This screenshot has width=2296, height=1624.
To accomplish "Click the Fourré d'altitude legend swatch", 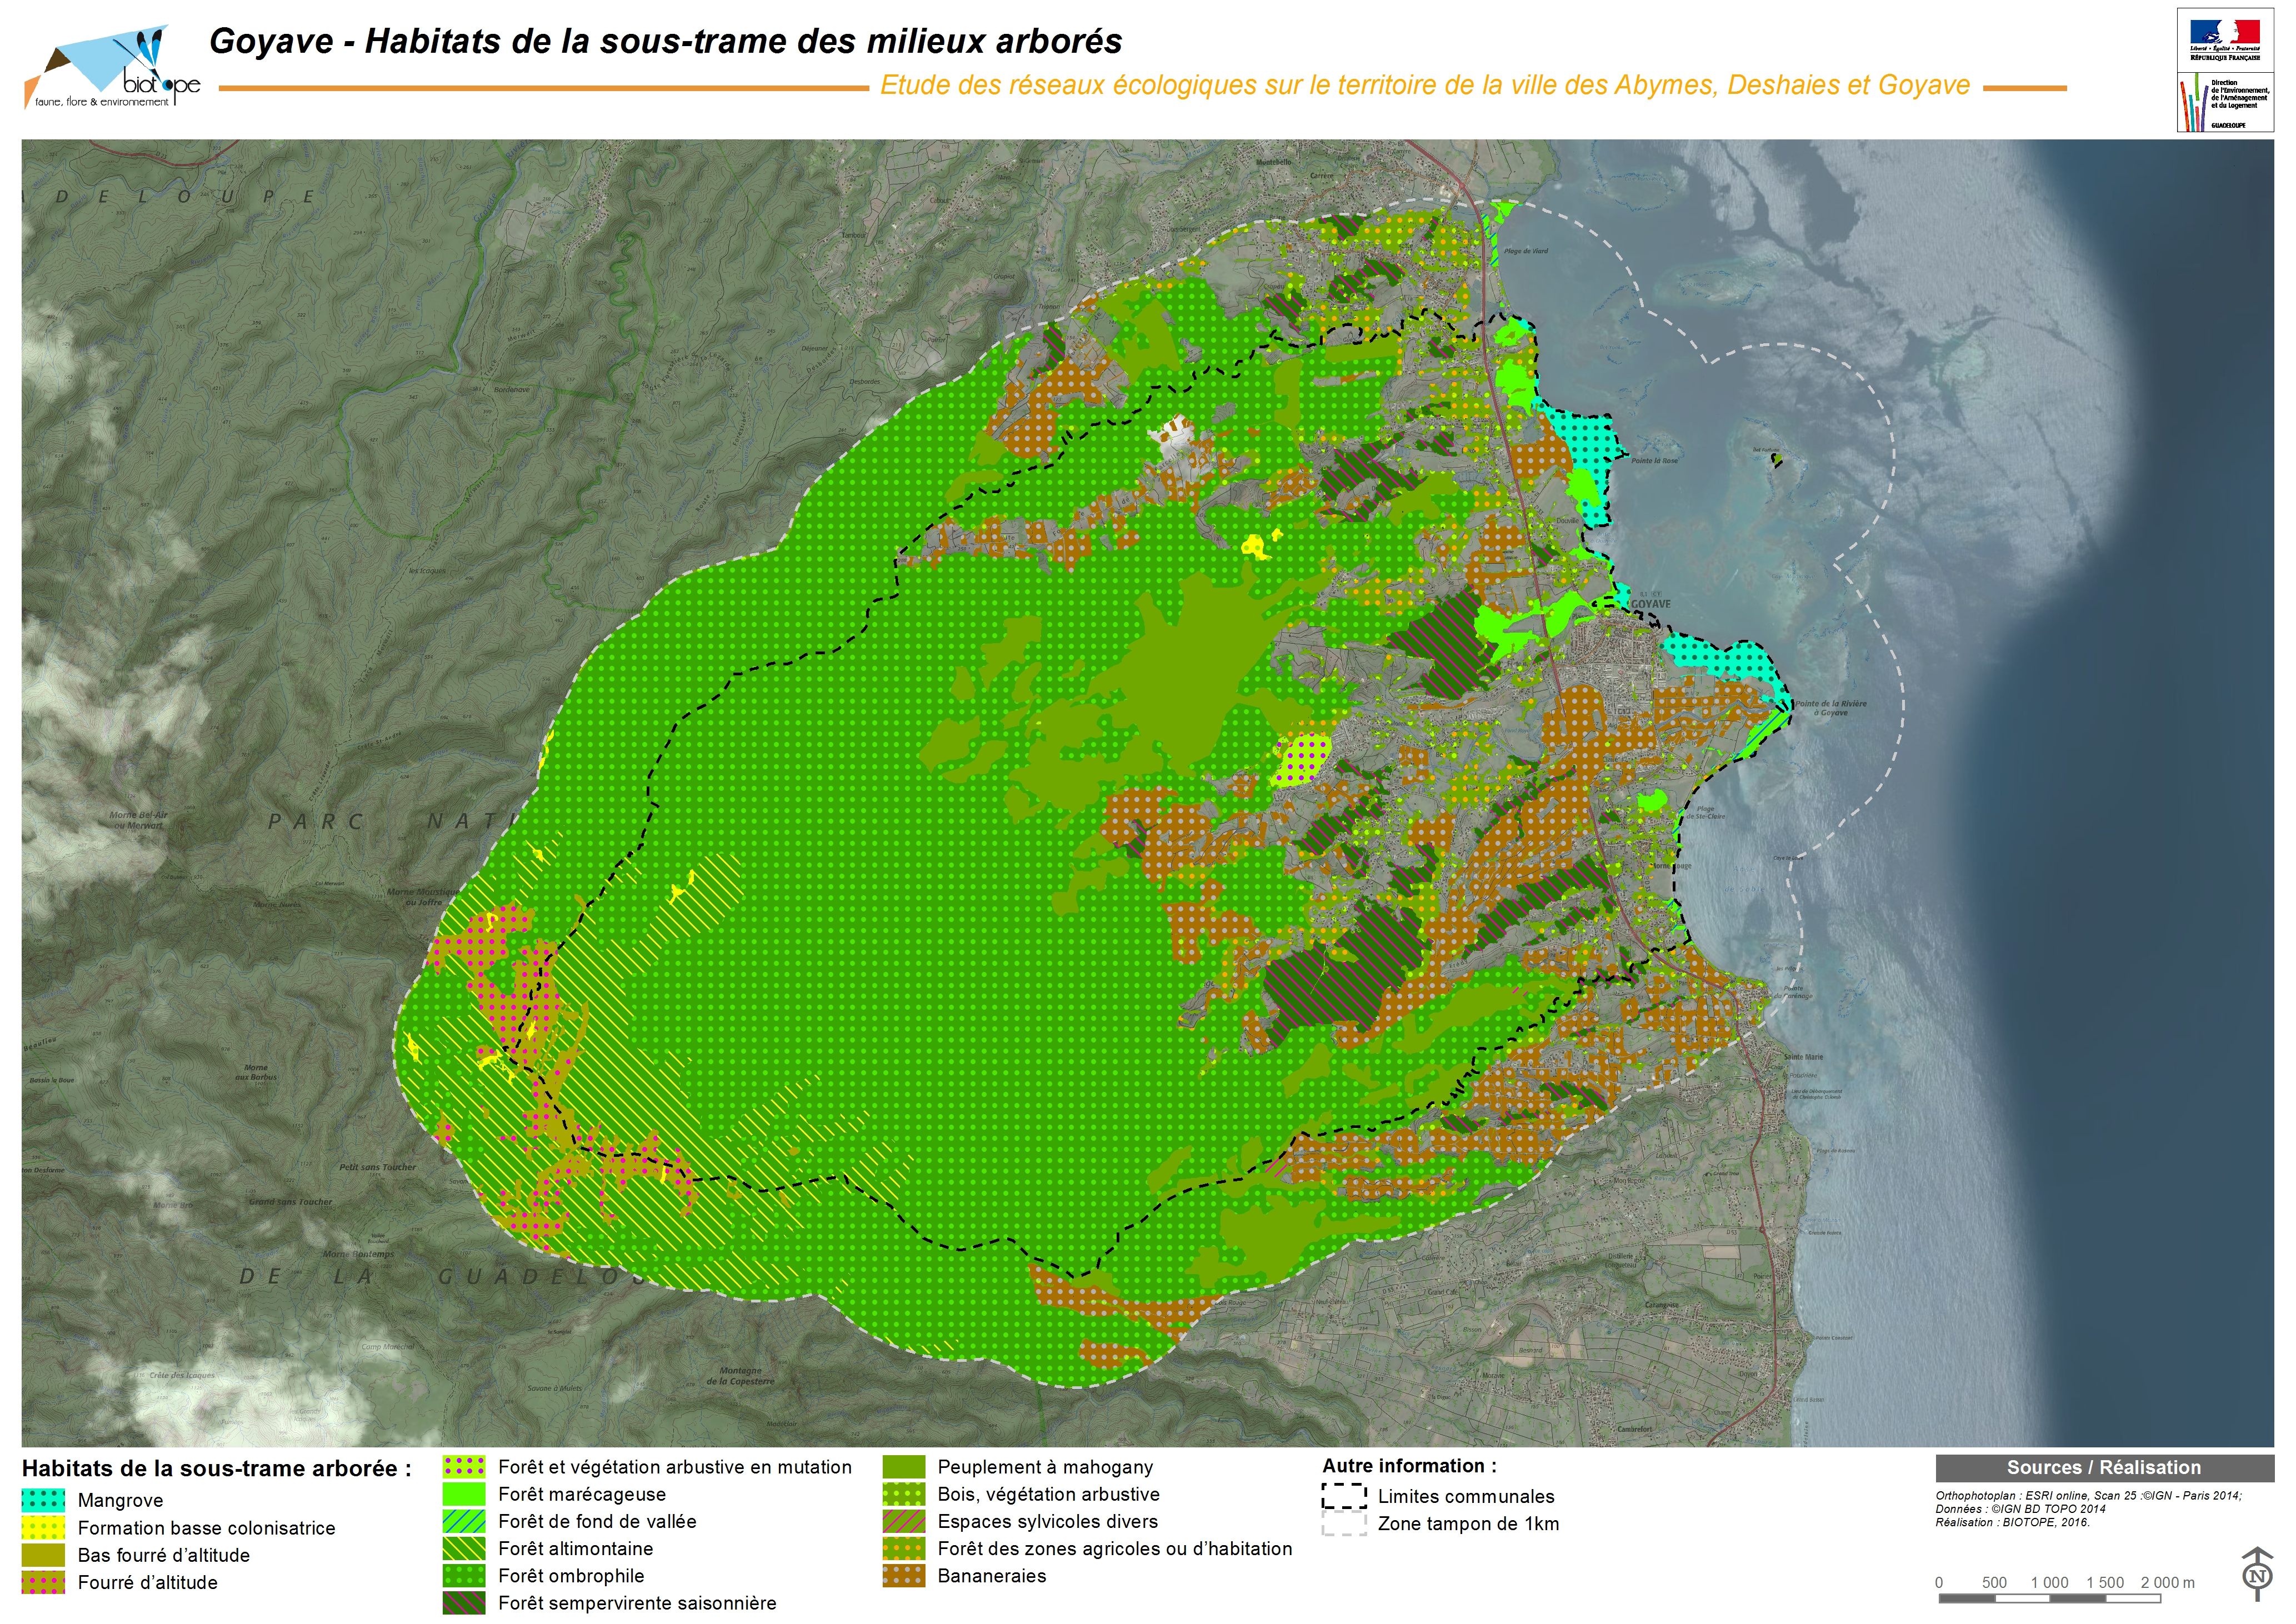I will (x=43, y=1582).
